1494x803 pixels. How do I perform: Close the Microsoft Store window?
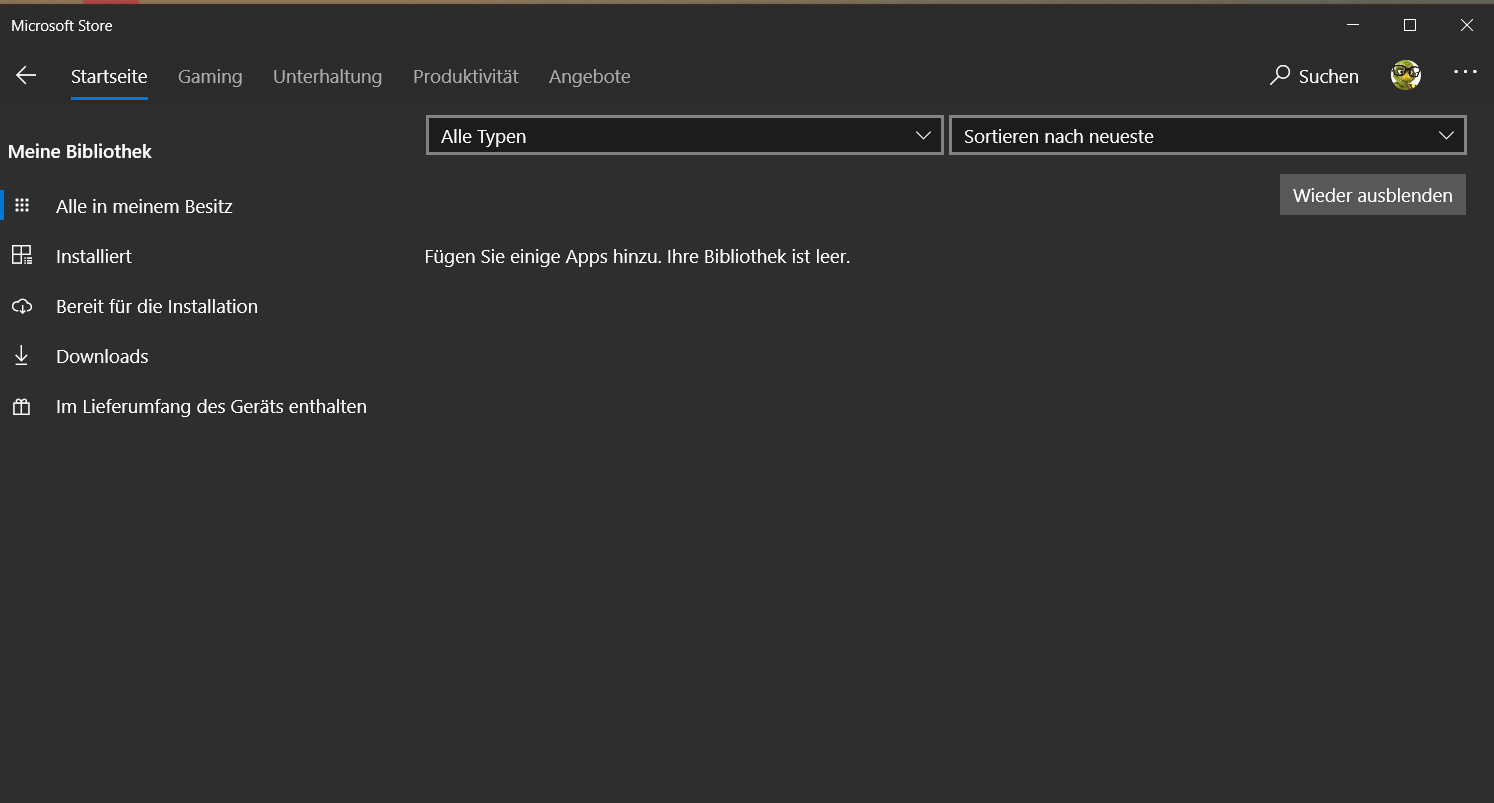pyautogui.click(x=1466, y=25)
